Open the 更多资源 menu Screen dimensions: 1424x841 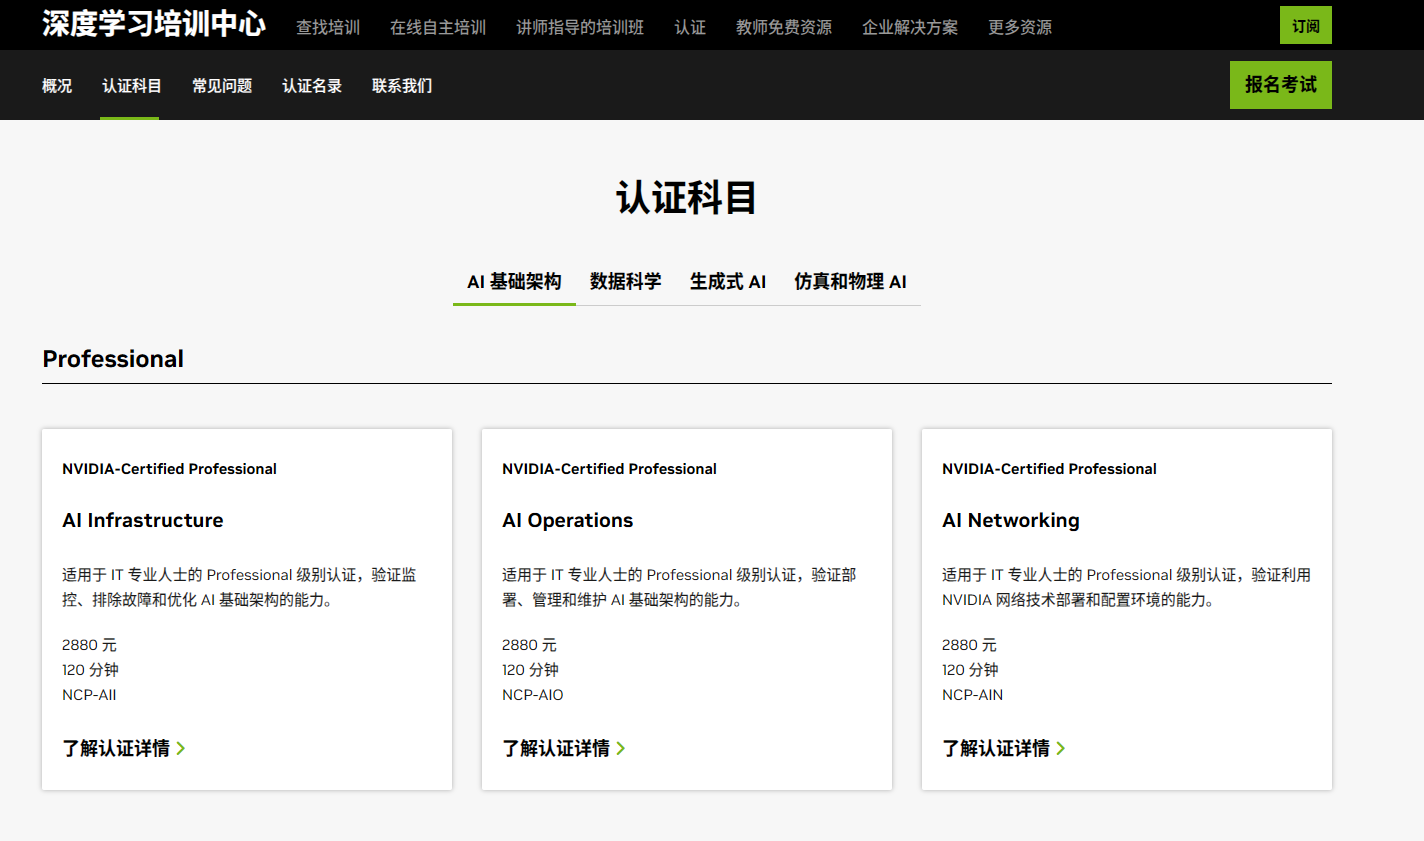(1020, 27)
